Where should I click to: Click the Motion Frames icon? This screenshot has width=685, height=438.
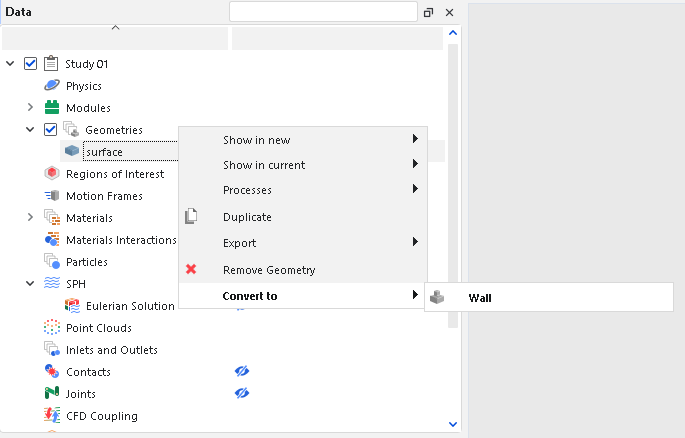52,196
